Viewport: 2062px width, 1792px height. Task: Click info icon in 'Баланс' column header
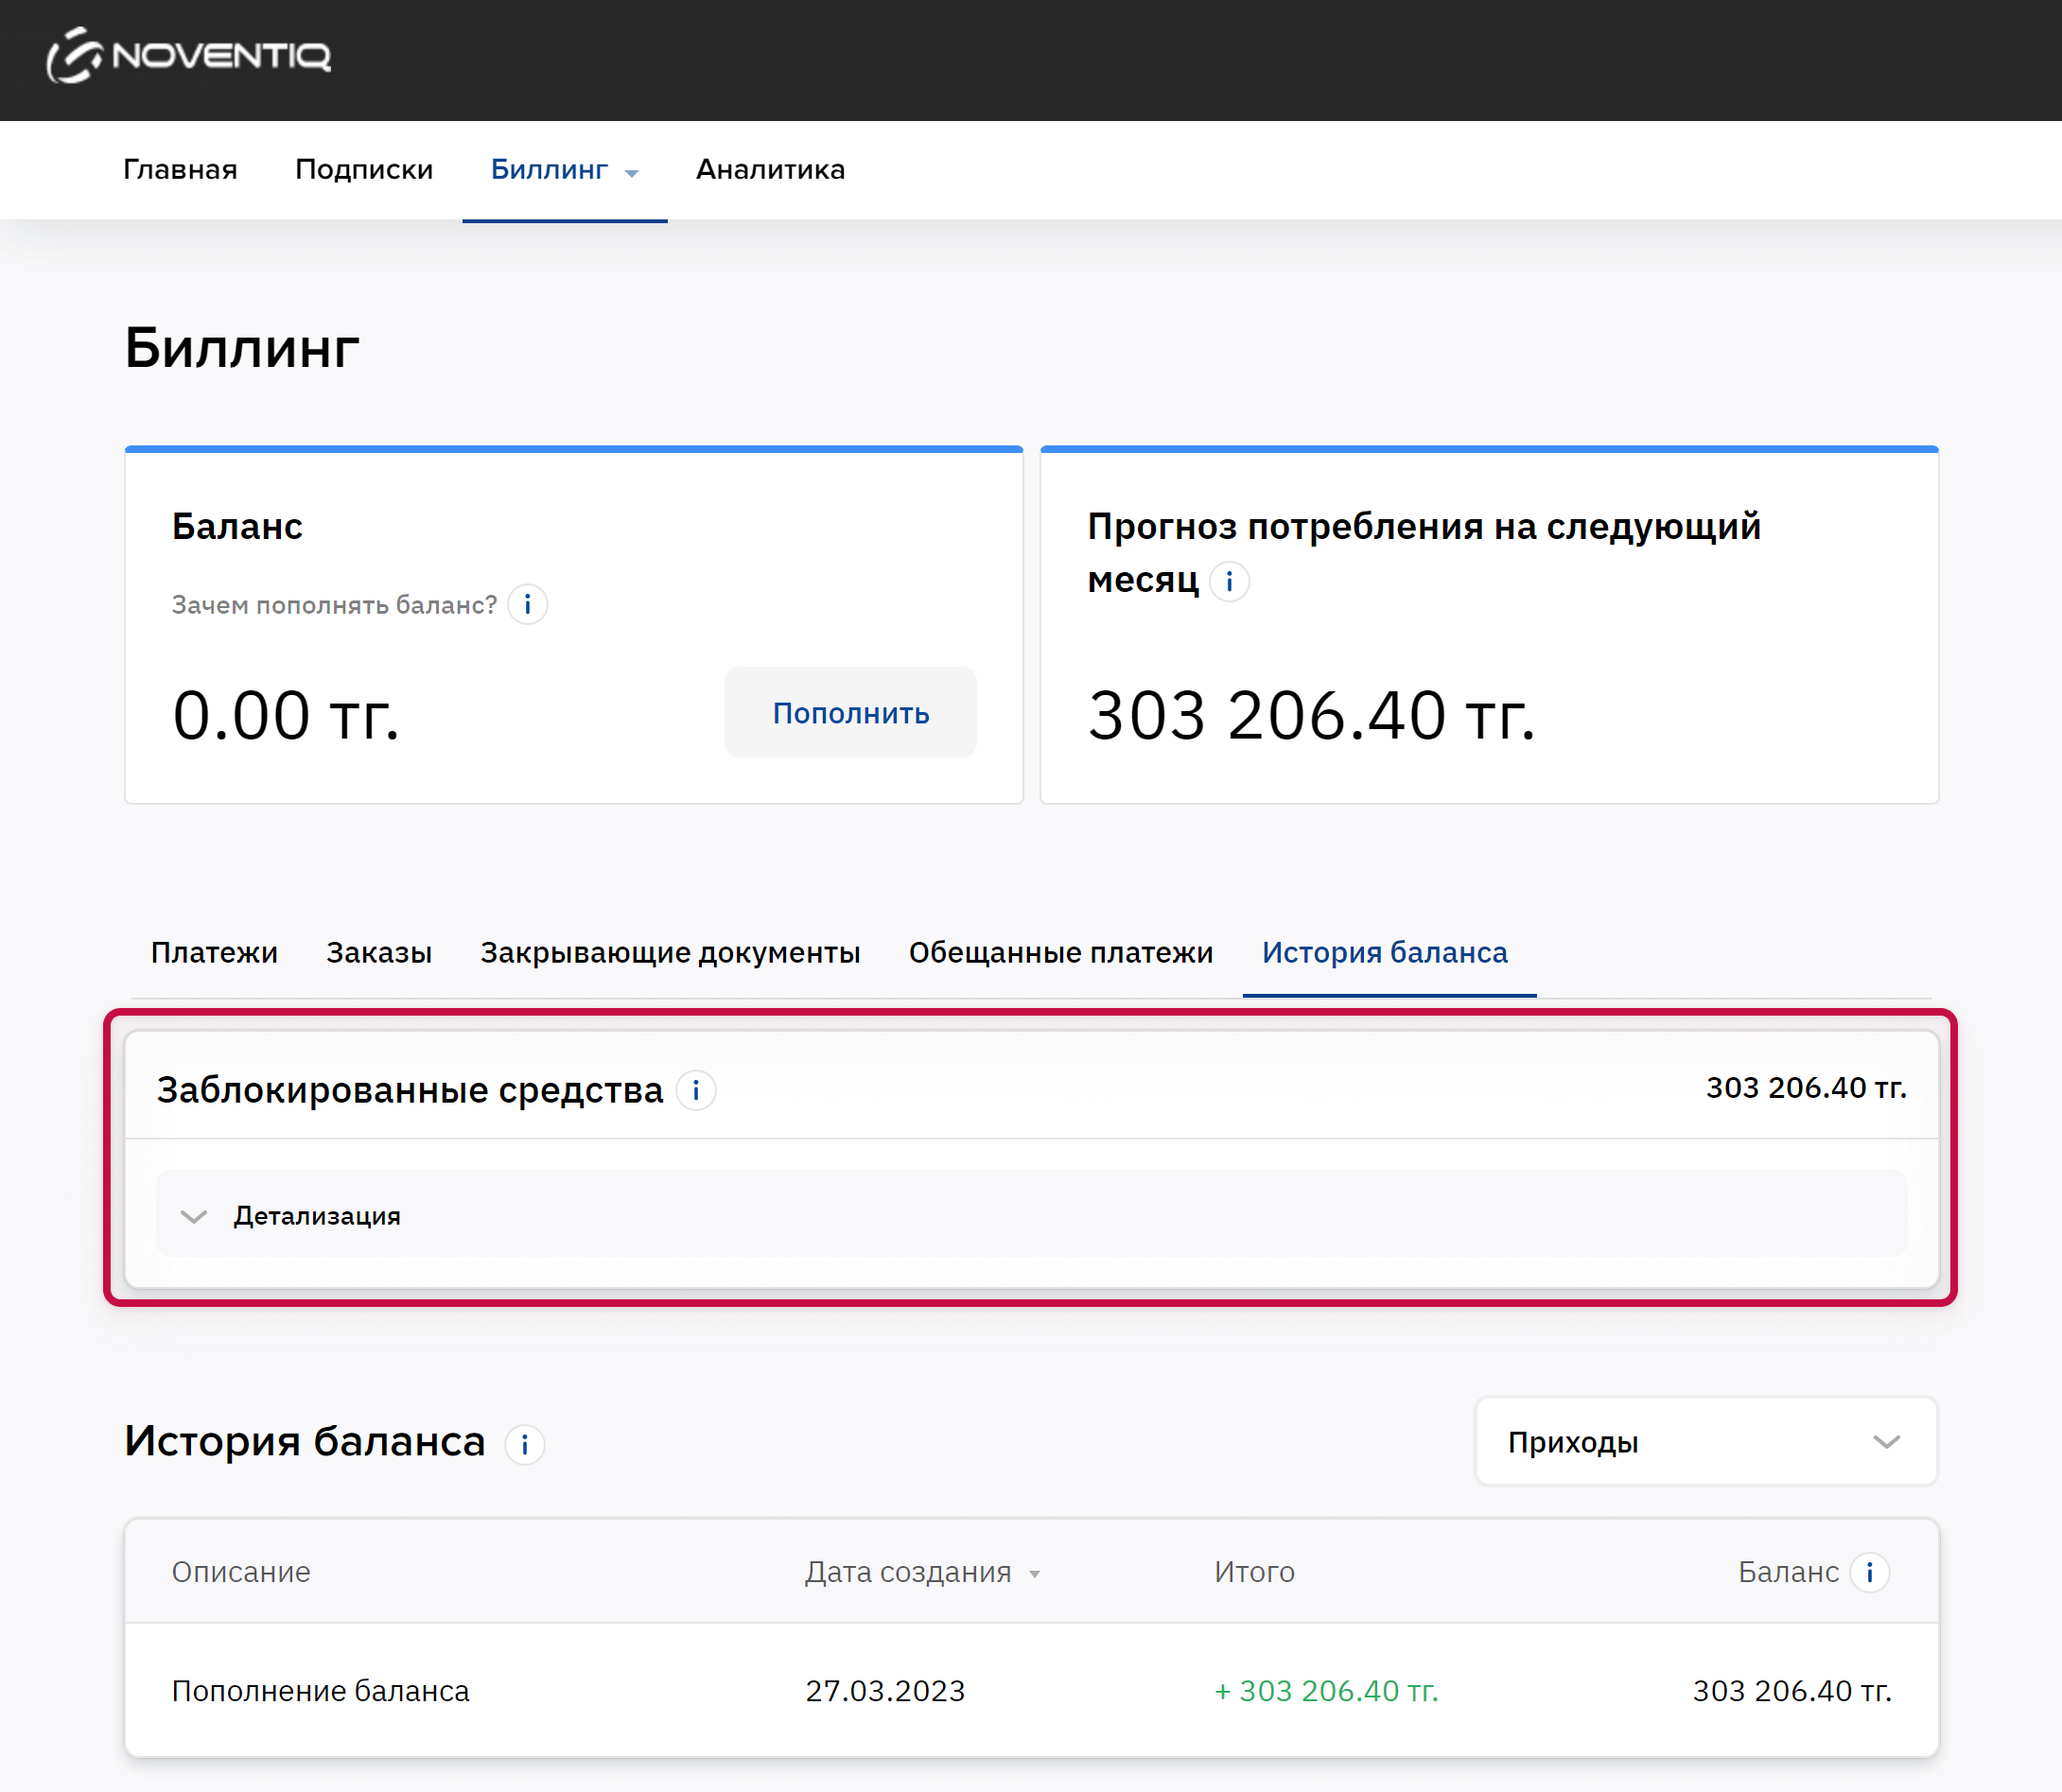(x=1869, y=1572)
